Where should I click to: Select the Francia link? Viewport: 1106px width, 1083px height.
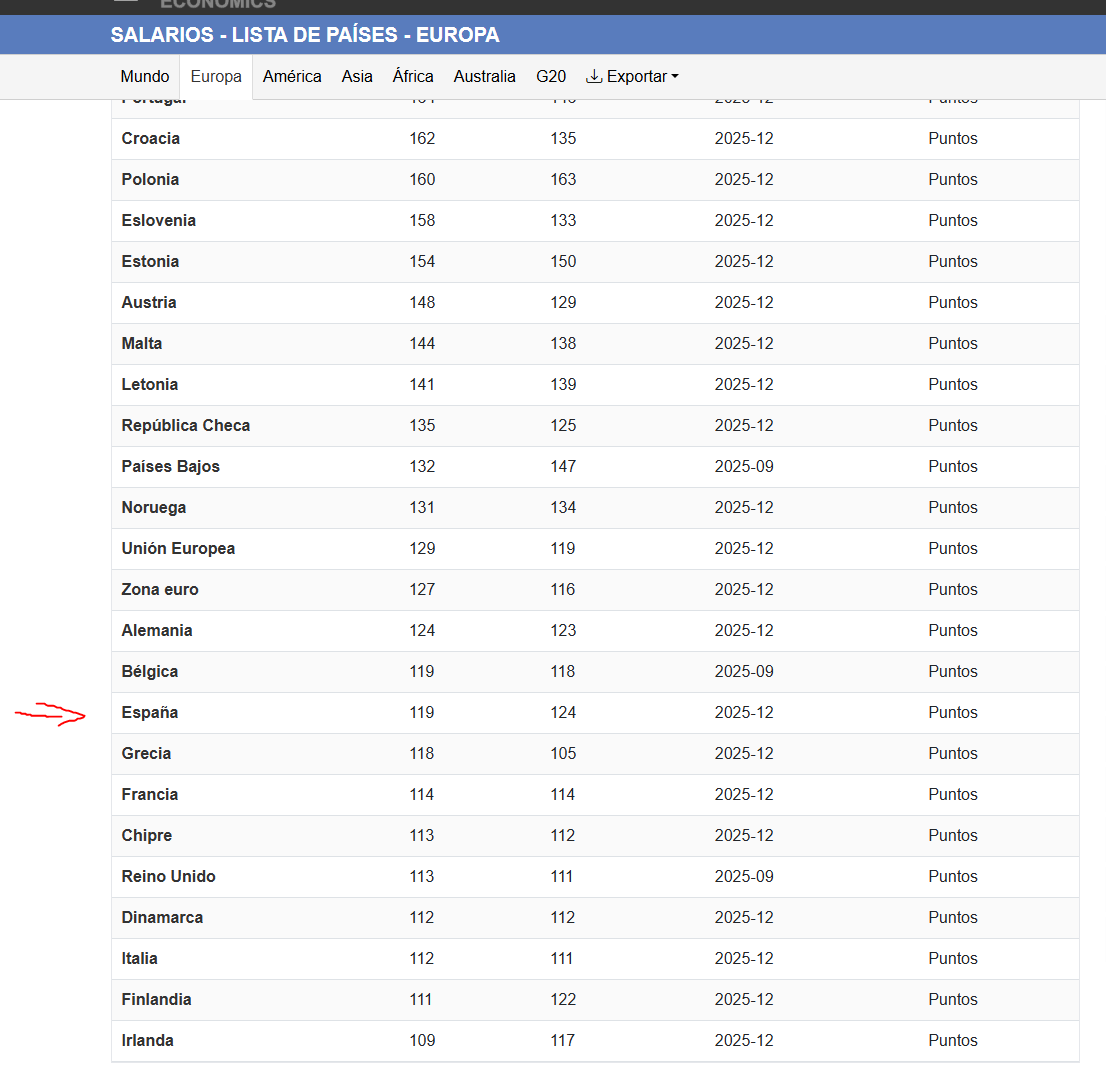click(150, 794)
